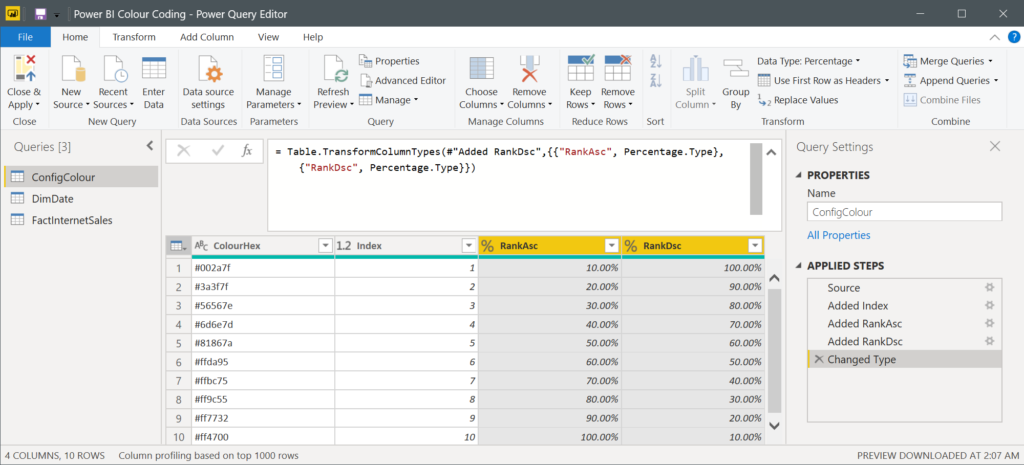Collapse the ribbon
Screen dimensions: 1024x465
(x=994, y=37)
